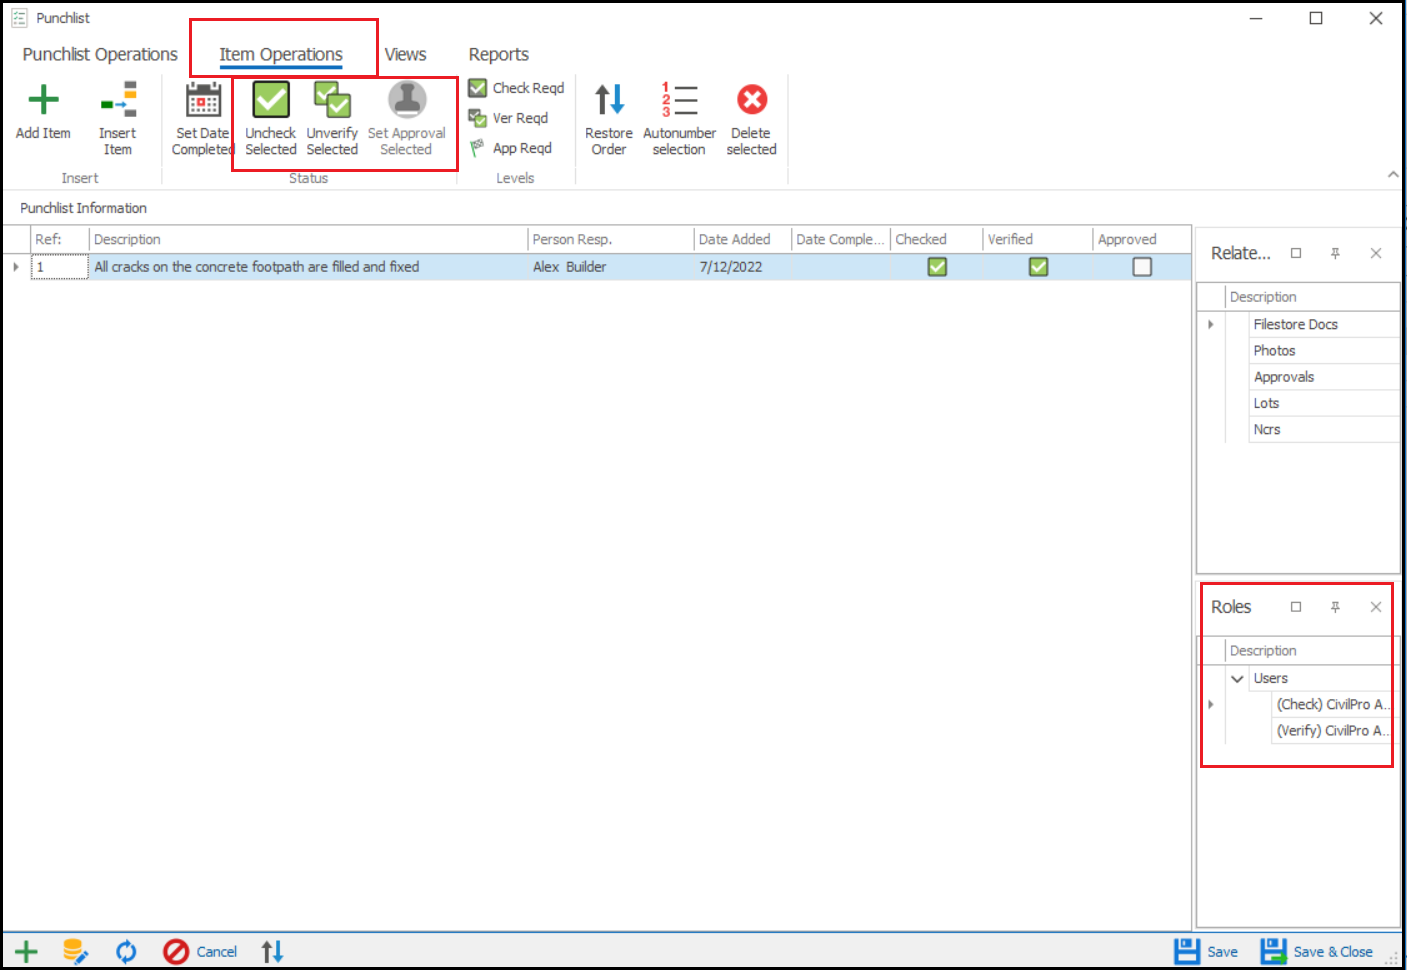Toggle the Verified checkbox for item 1
1407x970 pixels.
point(1038,267)
